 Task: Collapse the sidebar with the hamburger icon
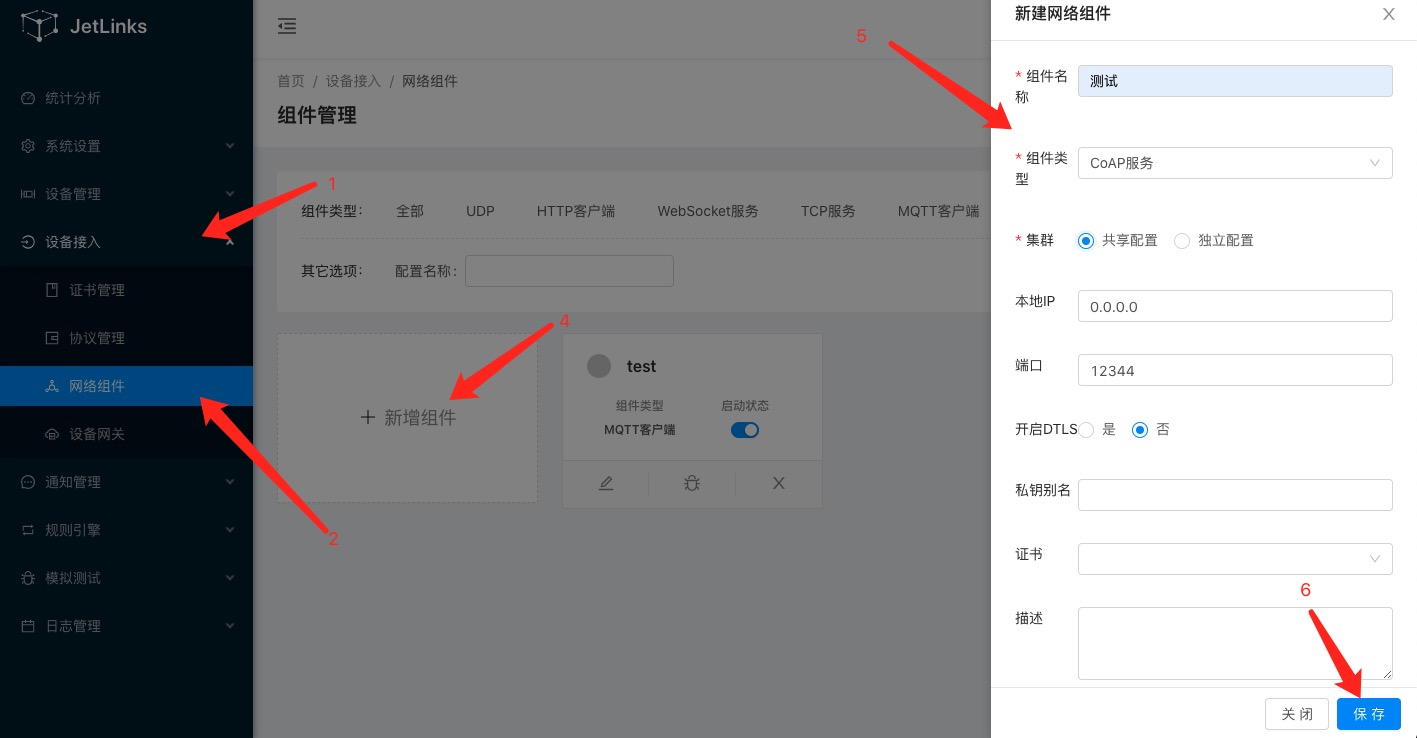pos(287,26)
